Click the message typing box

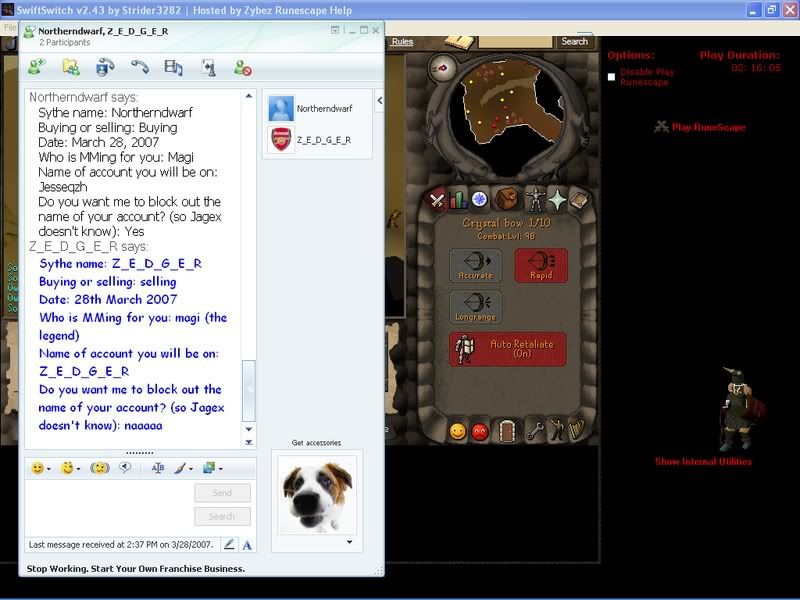point(109,507)
